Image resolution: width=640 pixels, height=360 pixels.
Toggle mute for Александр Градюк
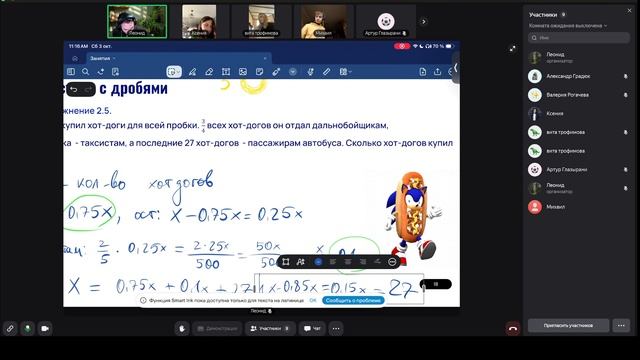click(625, 76)
